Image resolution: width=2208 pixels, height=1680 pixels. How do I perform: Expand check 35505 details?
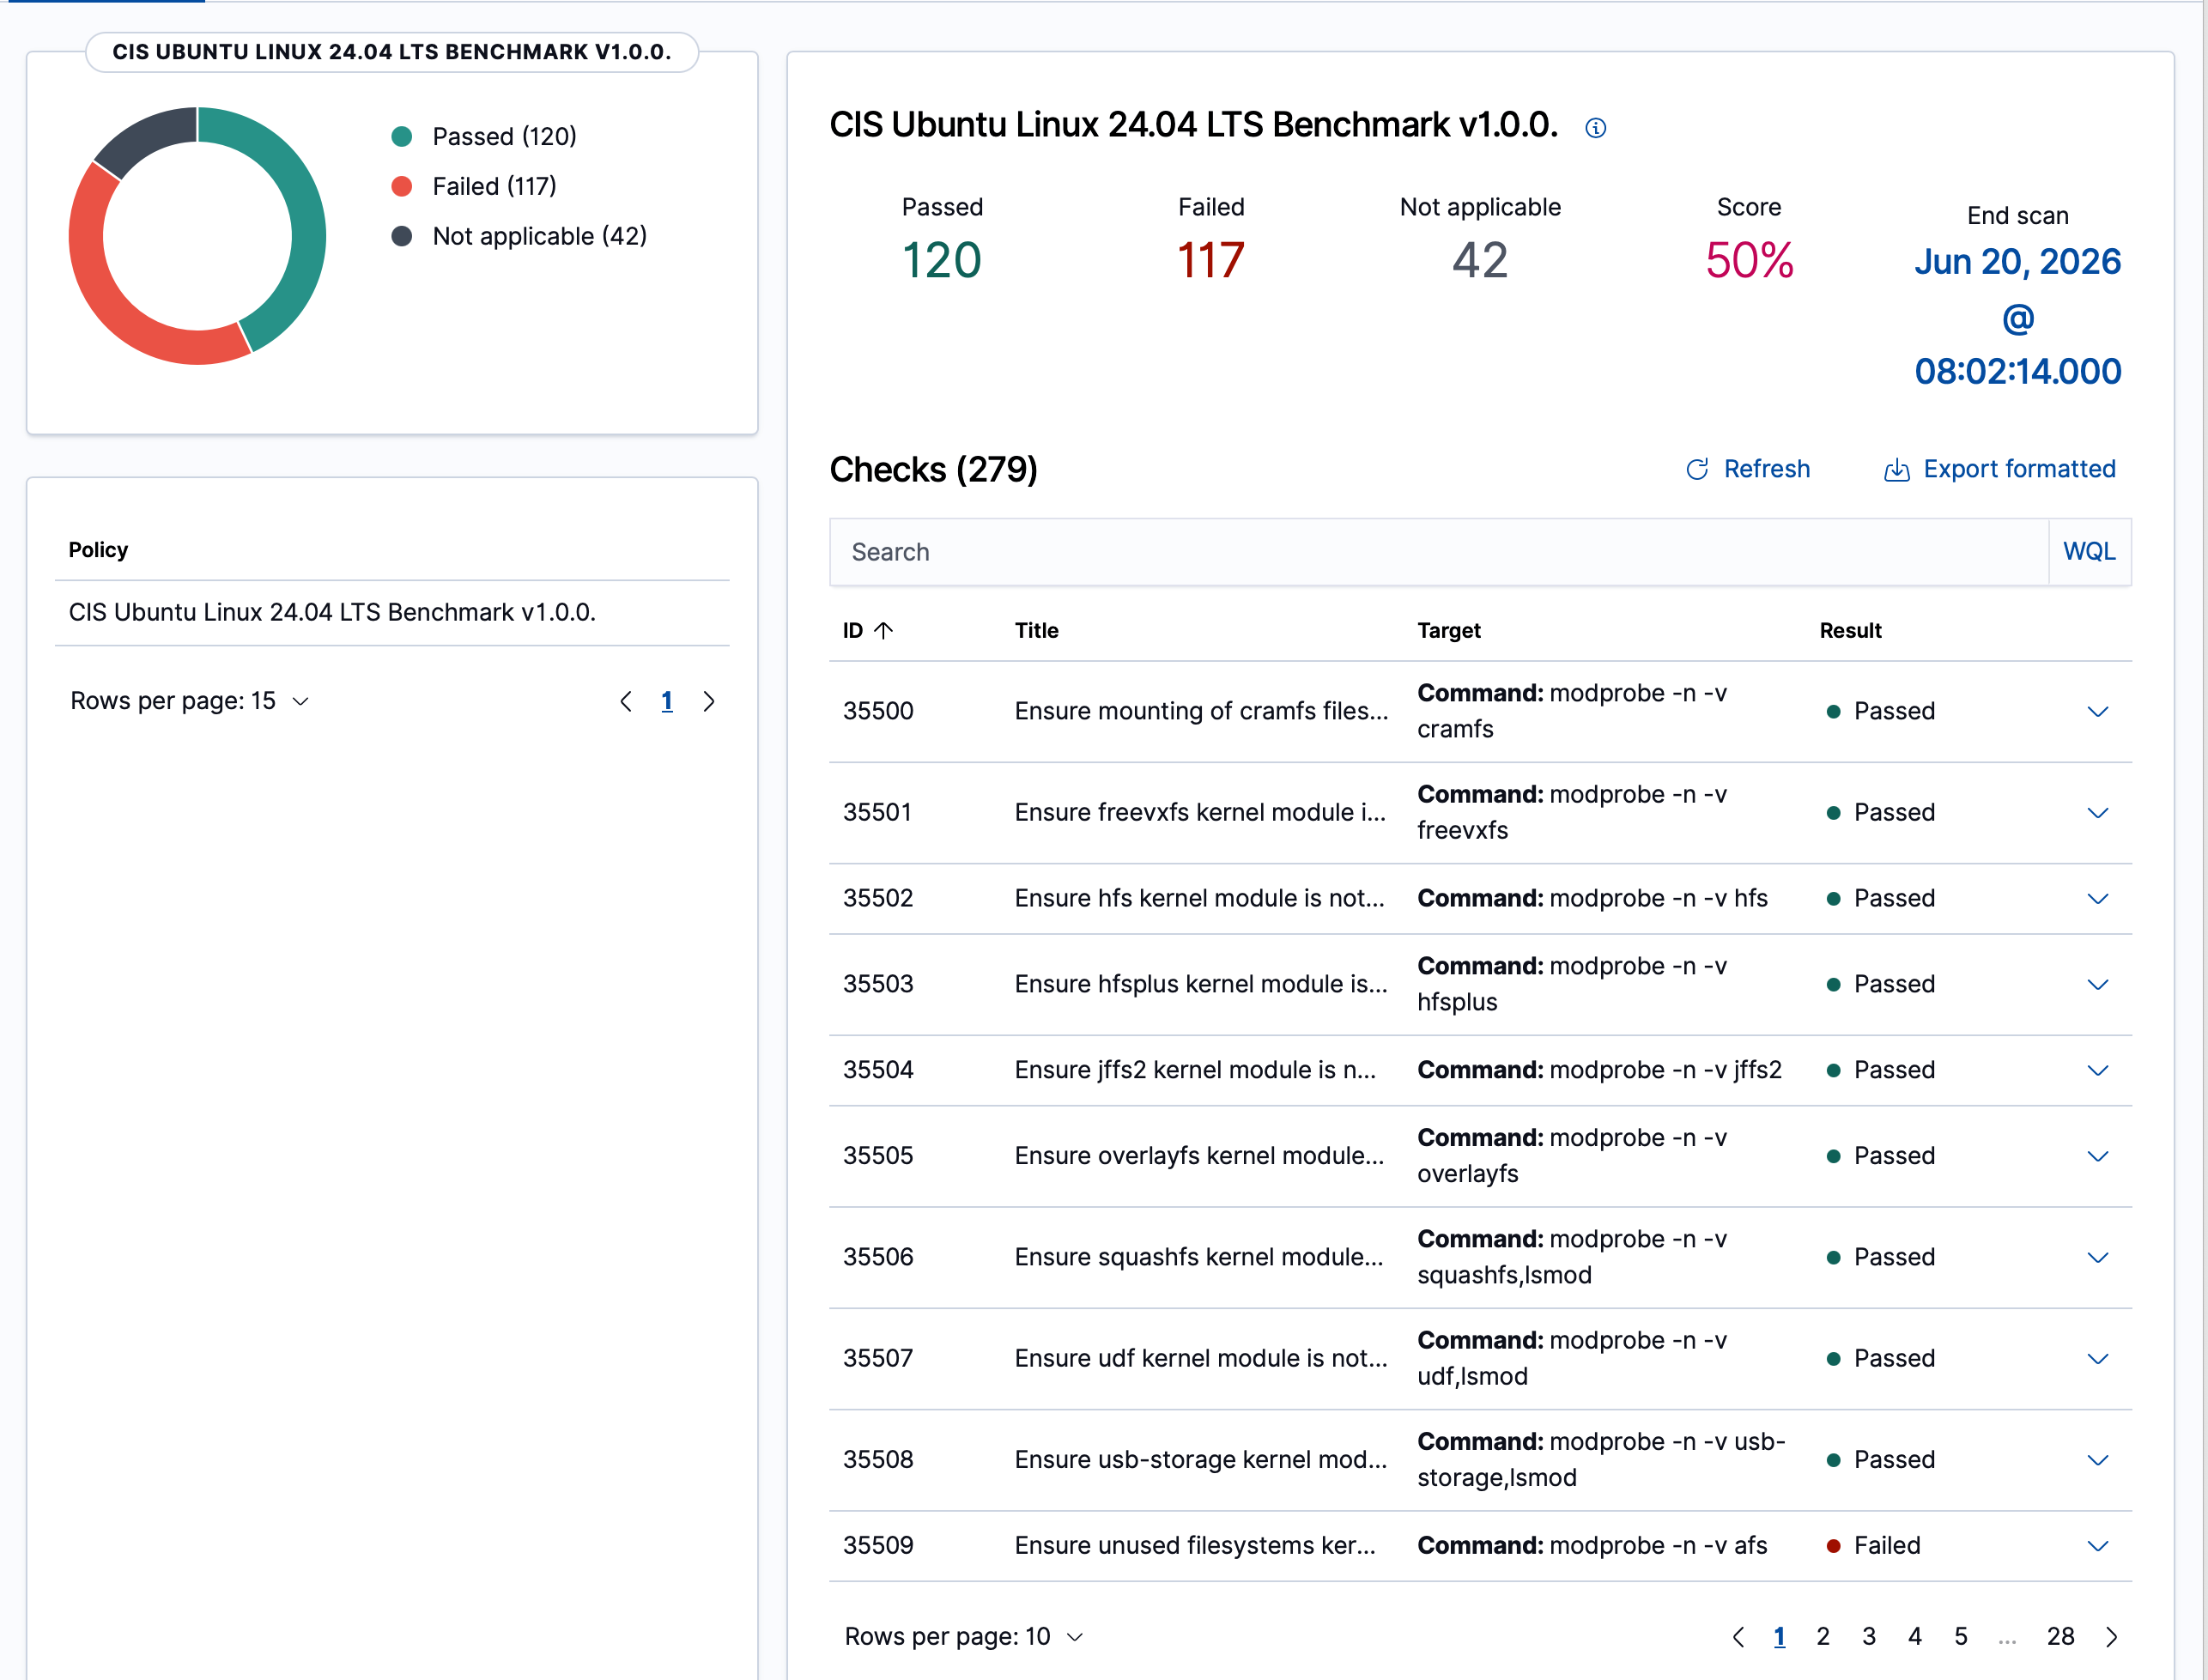(x=2098, y=1157)
